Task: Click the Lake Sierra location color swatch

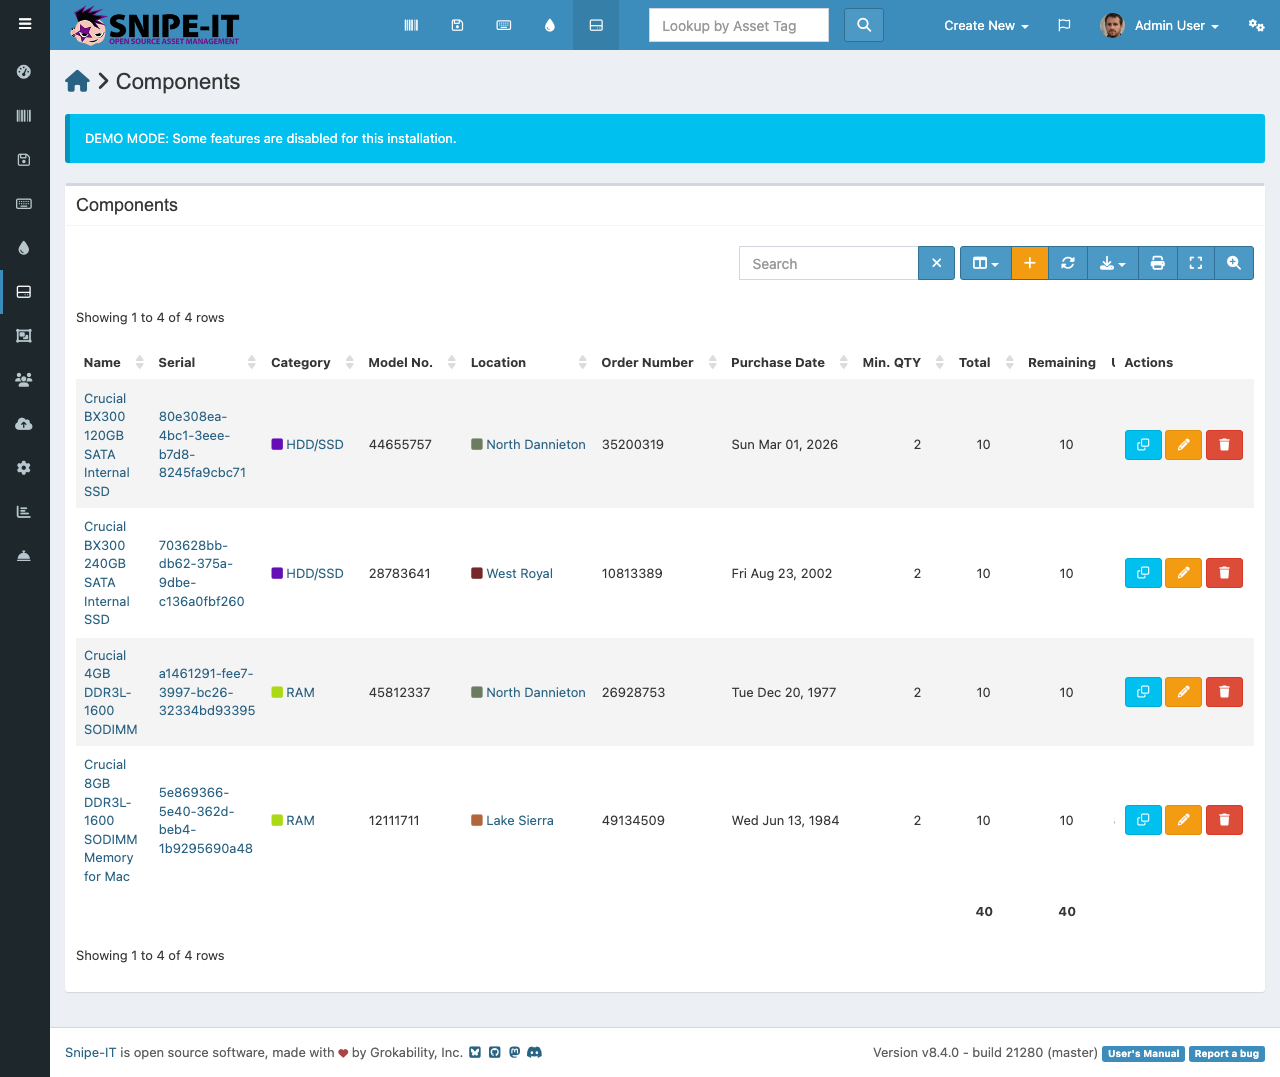Action: pos(477,820)
